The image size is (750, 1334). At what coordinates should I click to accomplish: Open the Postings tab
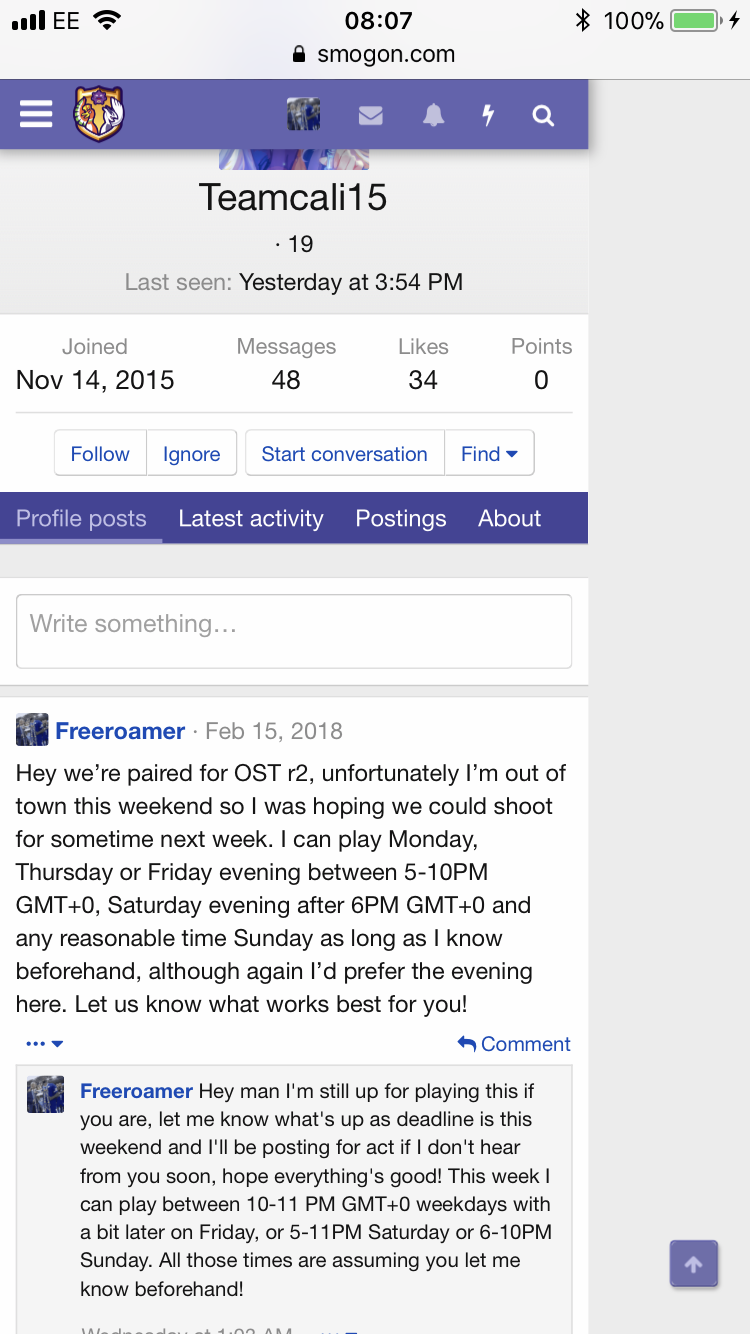pyautogui.click(x=401, y=518)
